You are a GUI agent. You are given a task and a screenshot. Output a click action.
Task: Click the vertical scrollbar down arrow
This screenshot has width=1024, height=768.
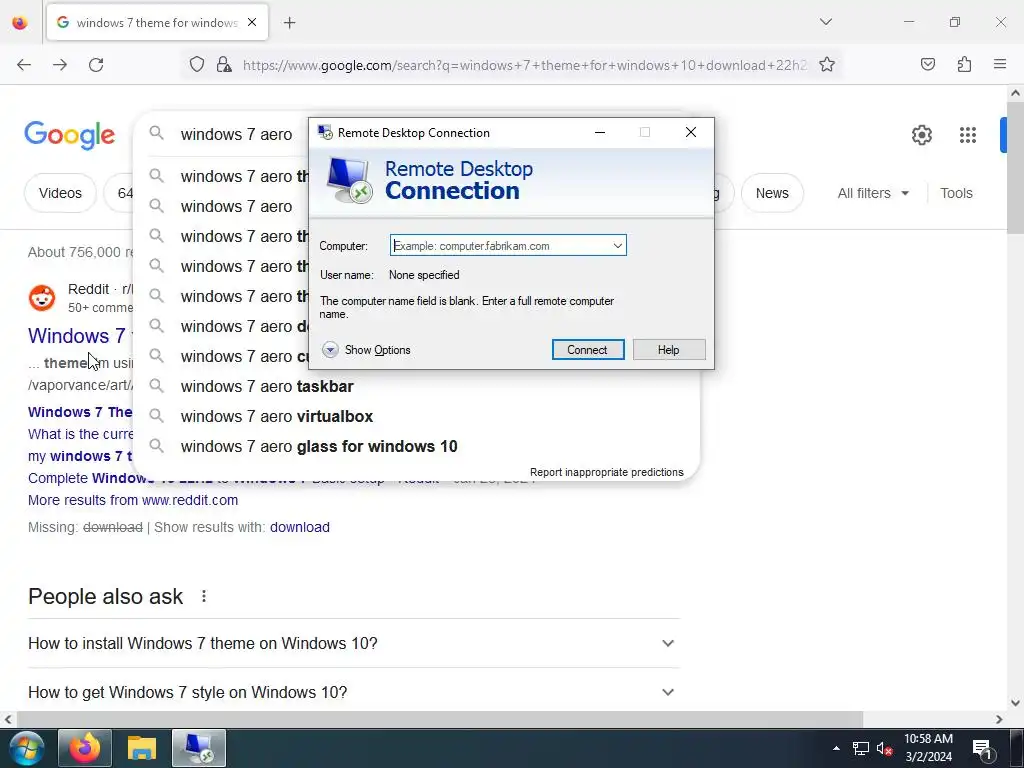[x=1015, y=703]
